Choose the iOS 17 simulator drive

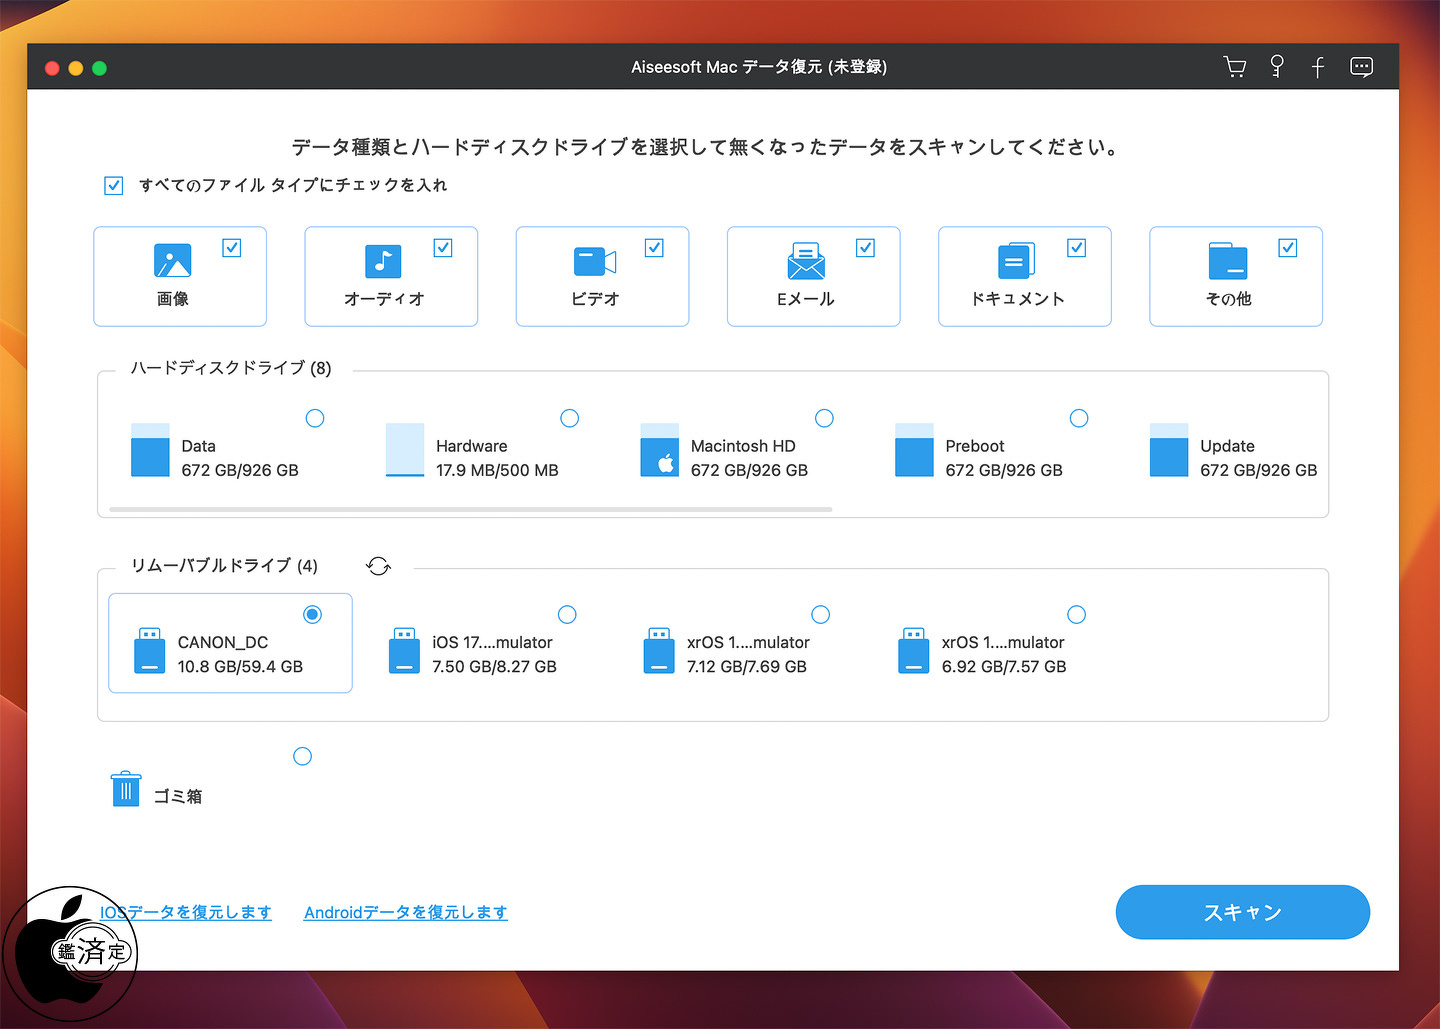(x=567, y=614)
